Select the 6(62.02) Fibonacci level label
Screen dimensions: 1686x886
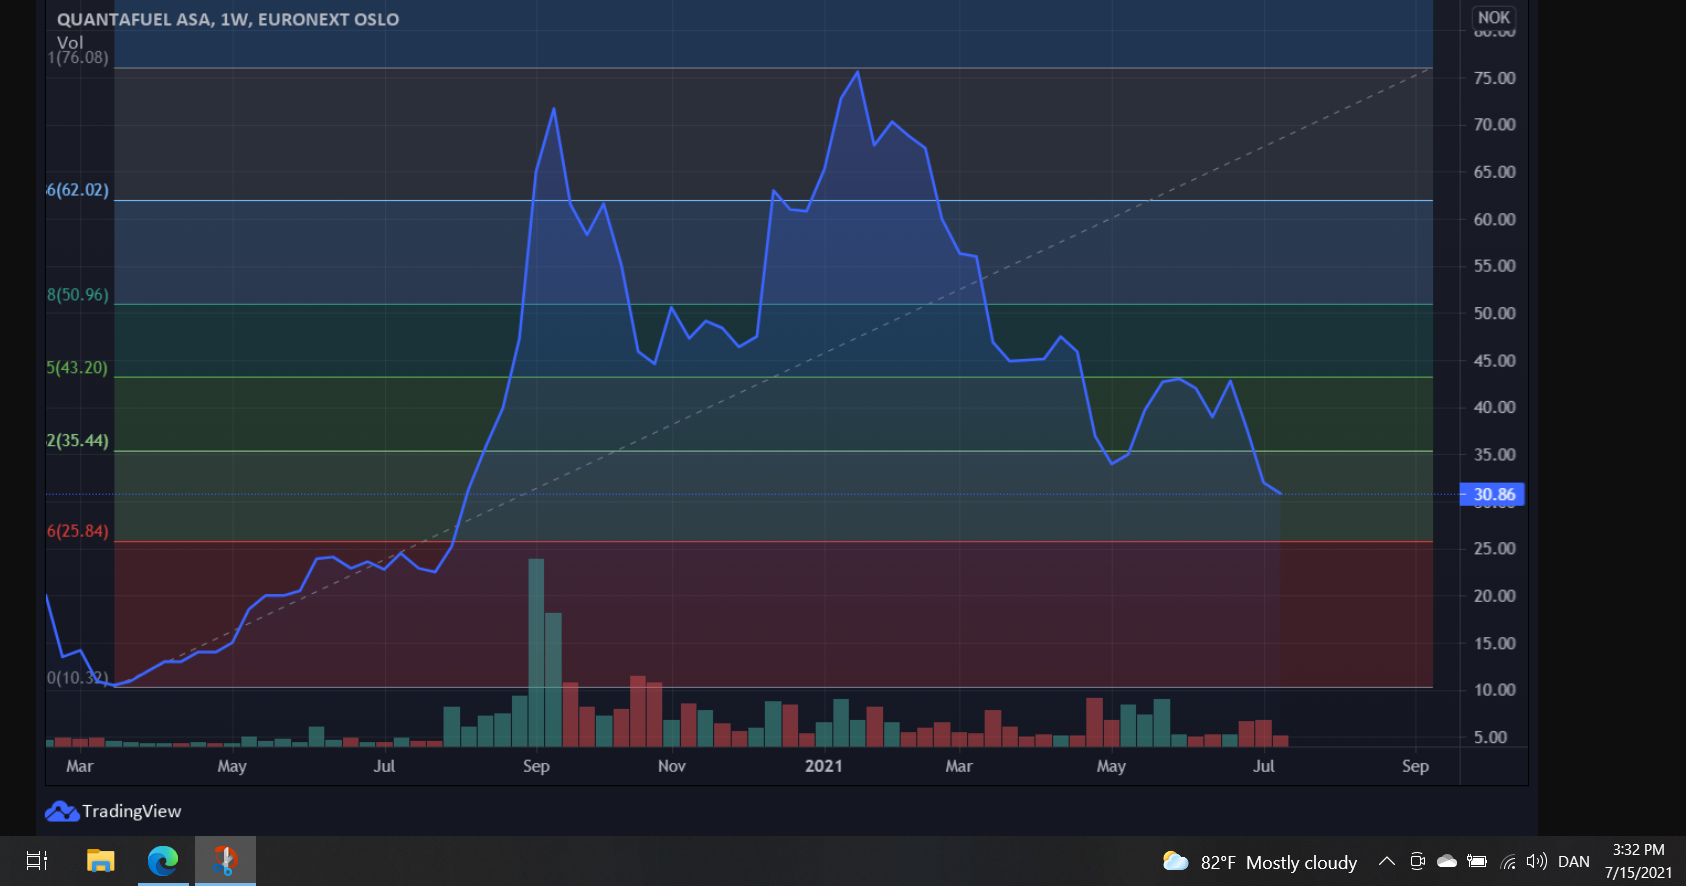pyautogui.click(x=78, y=190)
